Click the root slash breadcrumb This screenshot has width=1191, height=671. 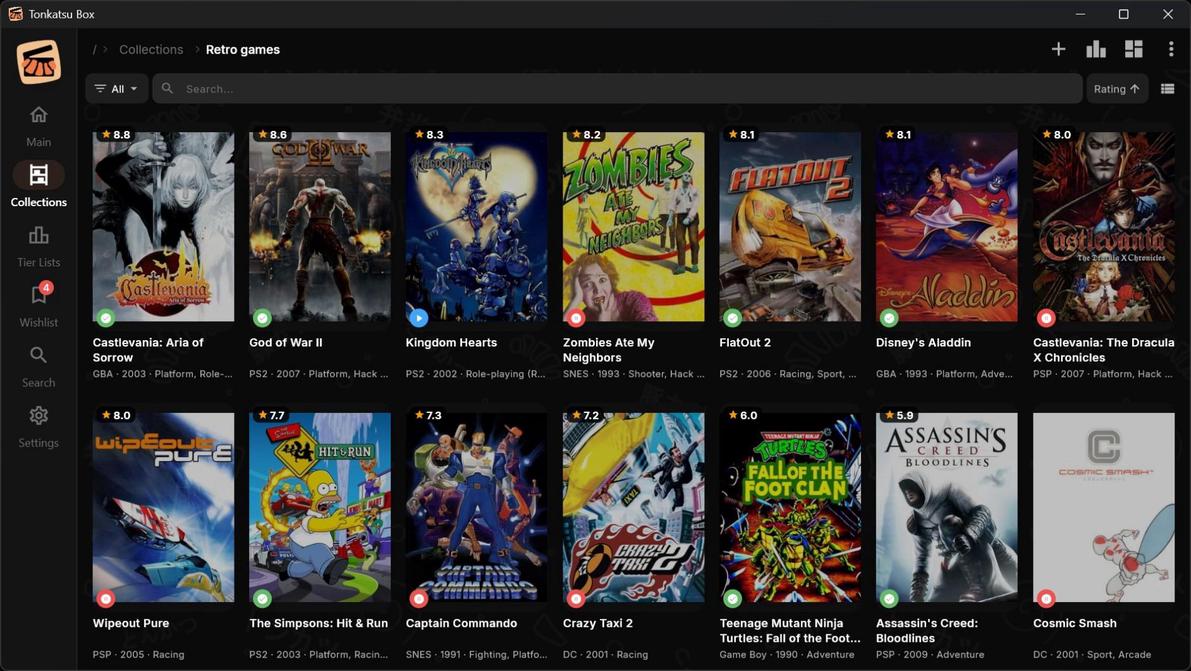tap(95, 50)
